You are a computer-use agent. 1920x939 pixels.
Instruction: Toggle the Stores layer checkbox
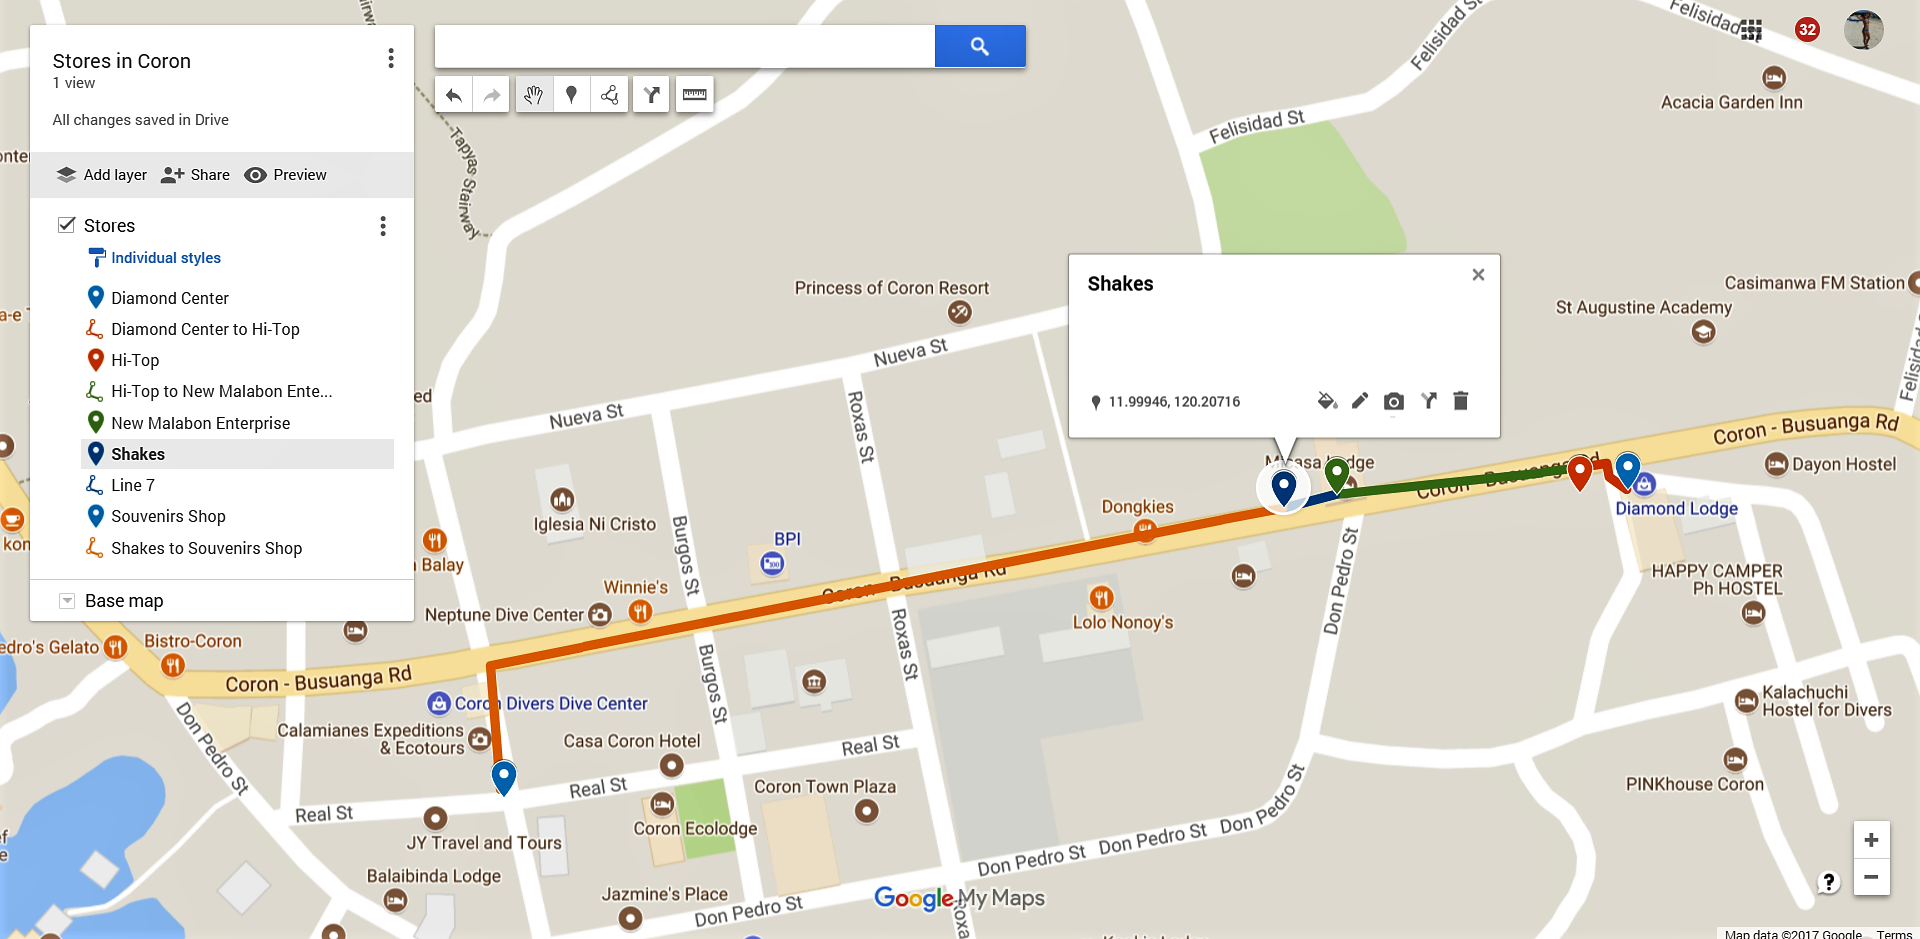coord(67,225)
